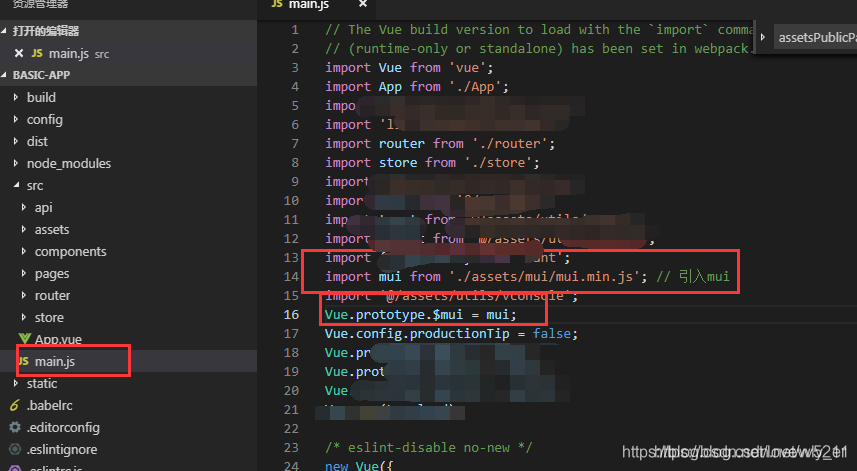Close the main.js editor tab
Viewport: 857px width, 471px height.
click(x=363, y=4)
